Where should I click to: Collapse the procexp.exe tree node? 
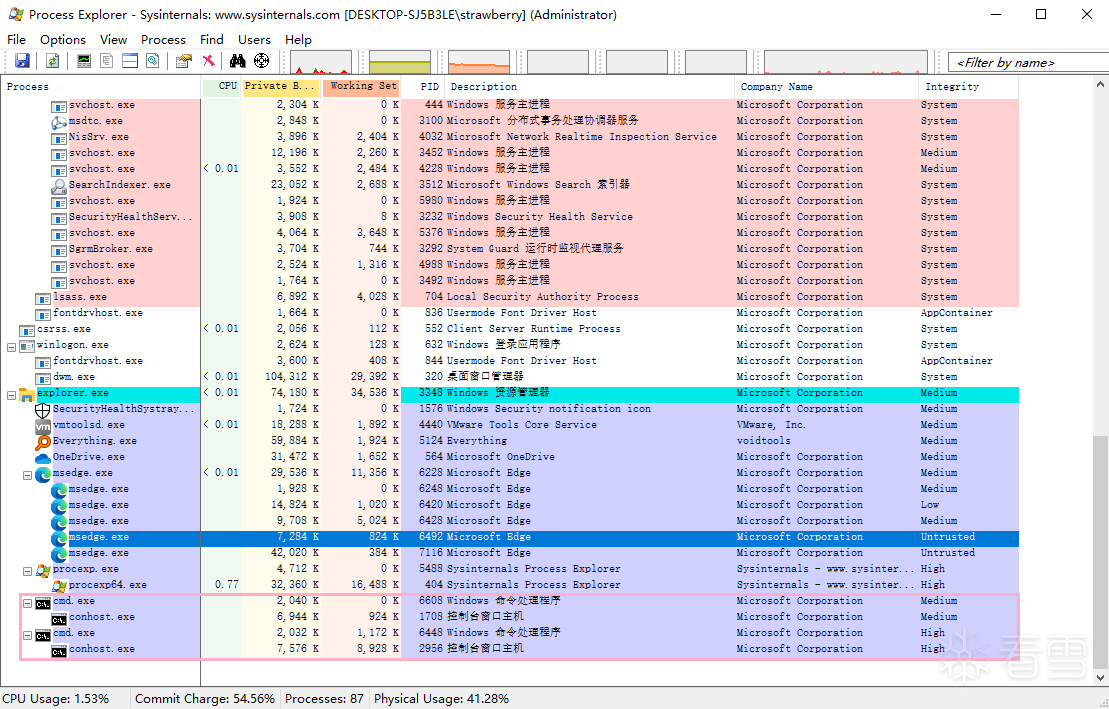[x=27, y=571]
